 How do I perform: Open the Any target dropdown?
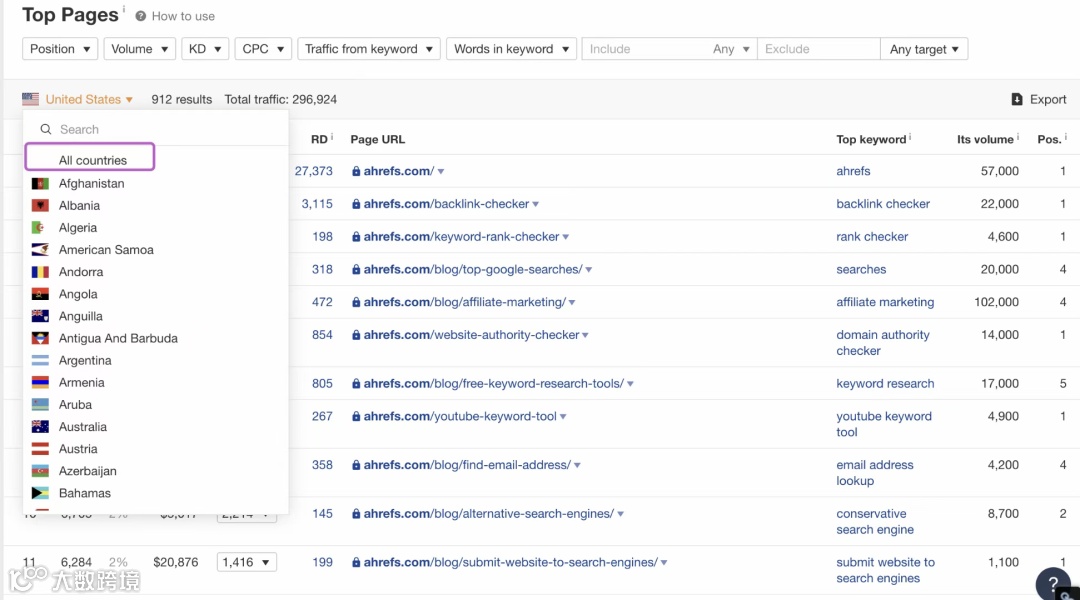coord(924,49)
